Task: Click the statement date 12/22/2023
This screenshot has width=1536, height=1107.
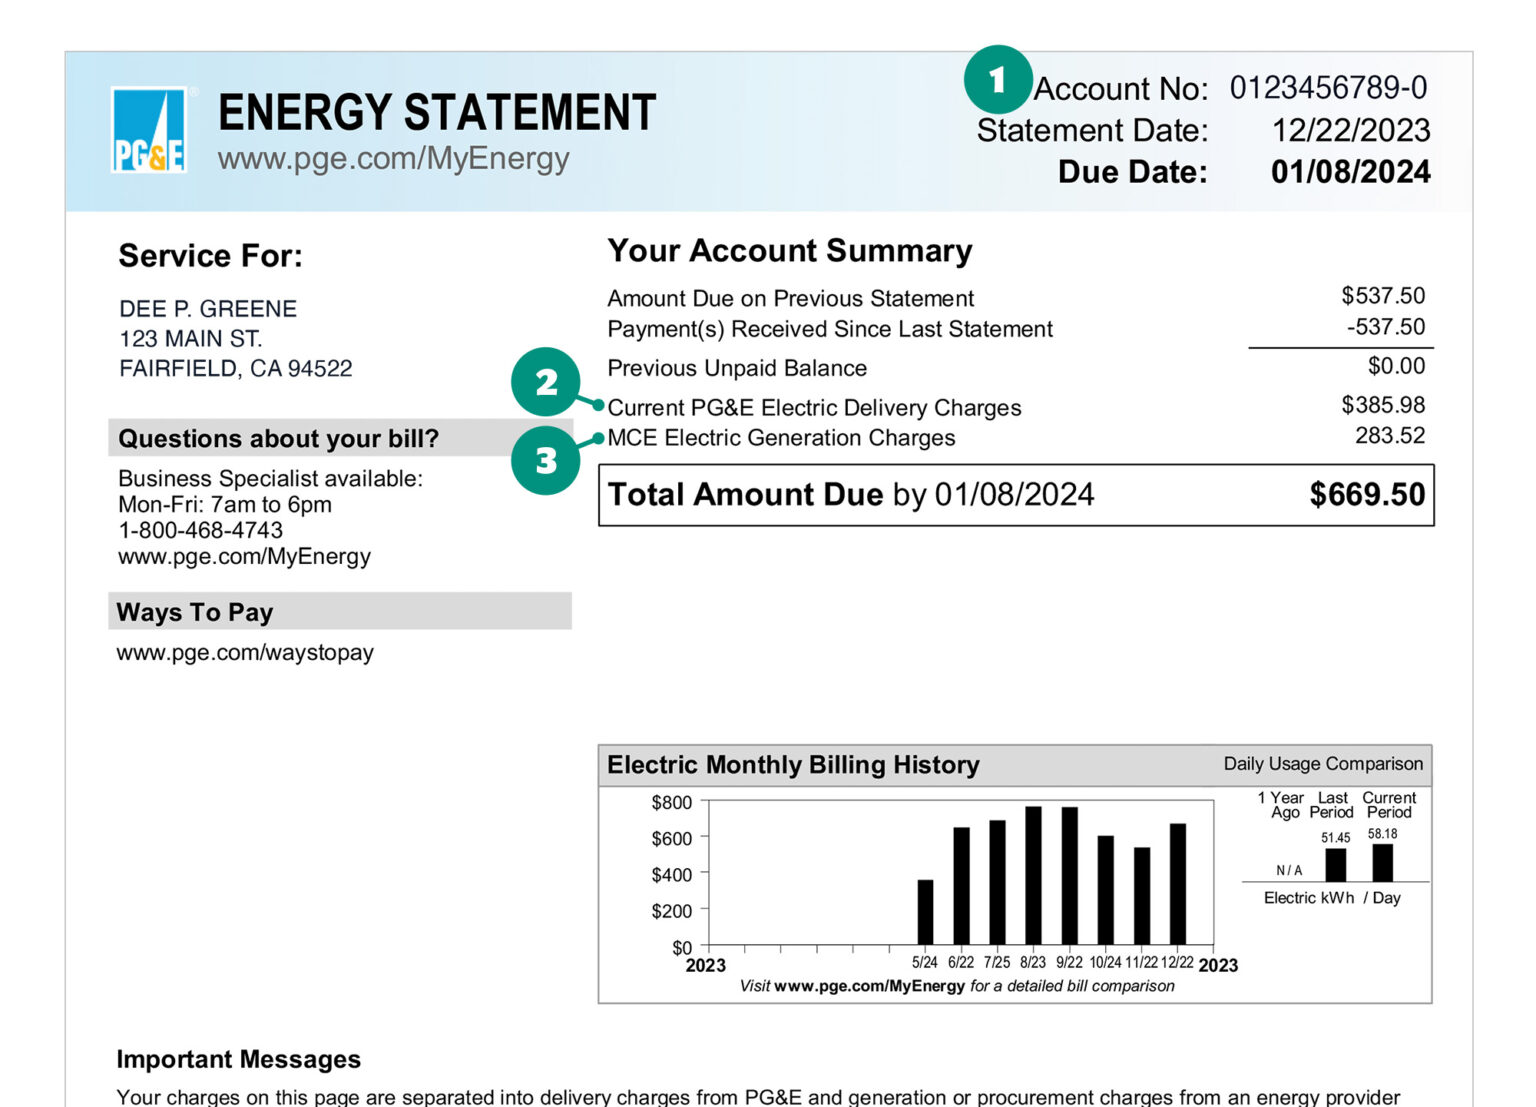Action: [1351, 130]
